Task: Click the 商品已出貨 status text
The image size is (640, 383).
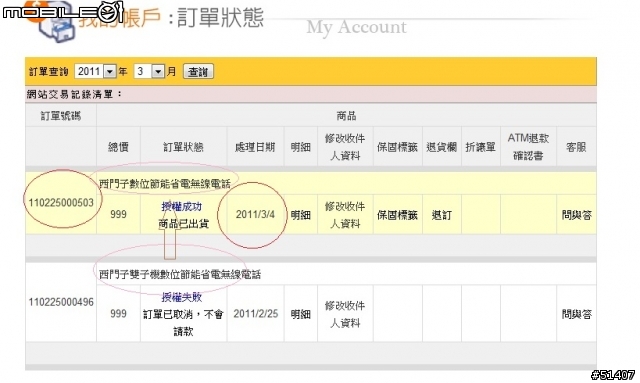Action: pyautogui.click(x=184, y=224)
